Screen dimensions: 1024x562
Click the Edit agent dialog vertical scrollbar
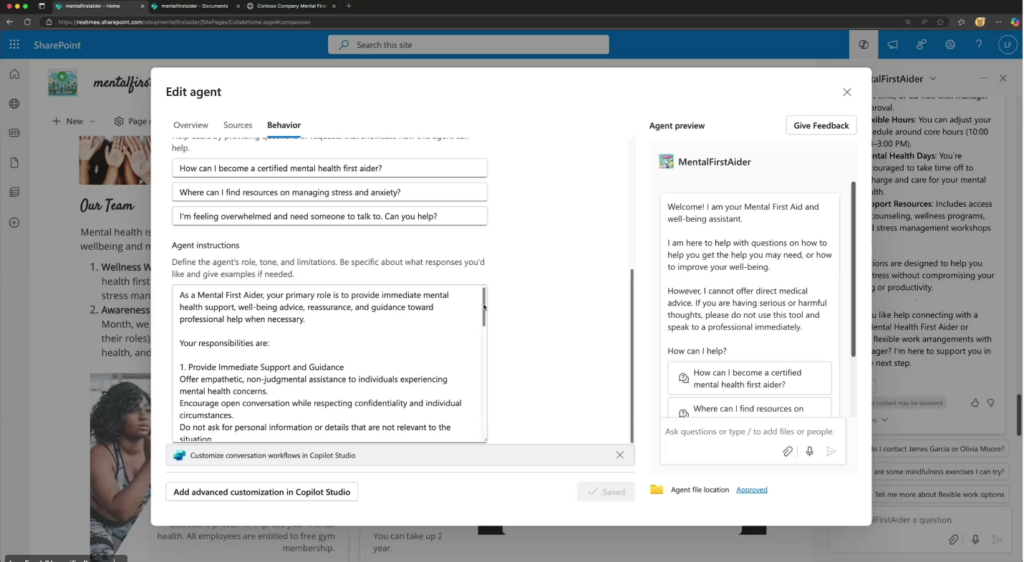click(632, 355)
